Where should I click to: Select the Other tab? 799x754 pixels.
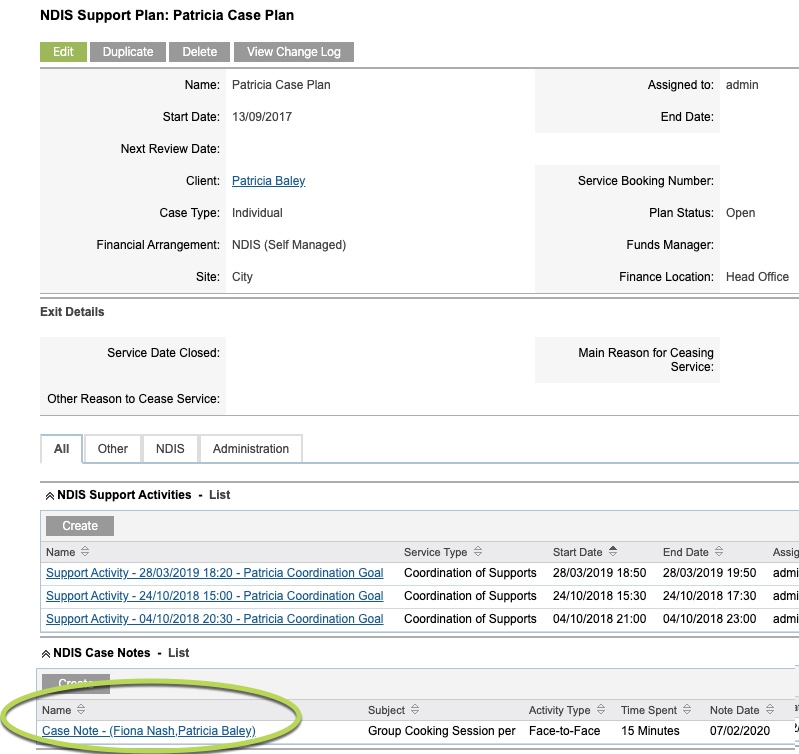(113, 449)
